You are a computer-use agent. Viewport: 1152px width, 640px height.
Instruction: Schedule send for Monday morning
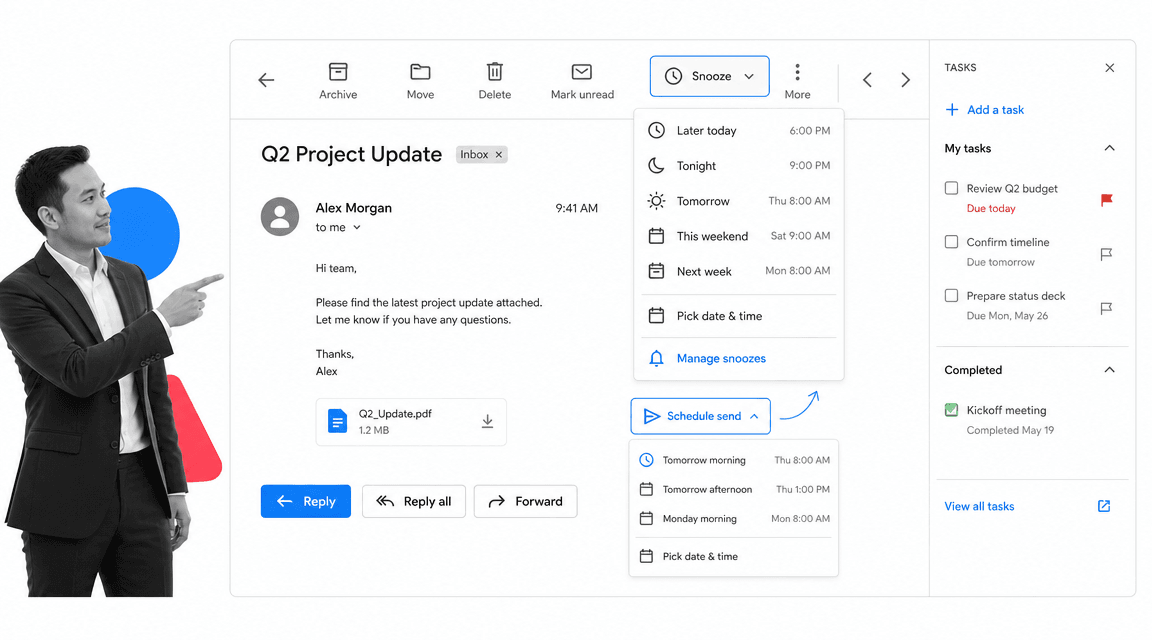pos(734,519)
